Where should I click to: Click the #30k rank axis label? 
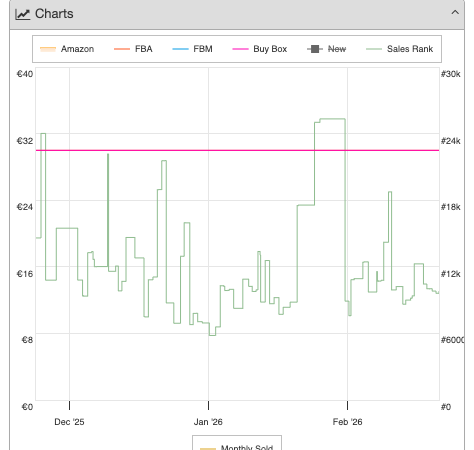pyautogui.click(x=451, y=74)
